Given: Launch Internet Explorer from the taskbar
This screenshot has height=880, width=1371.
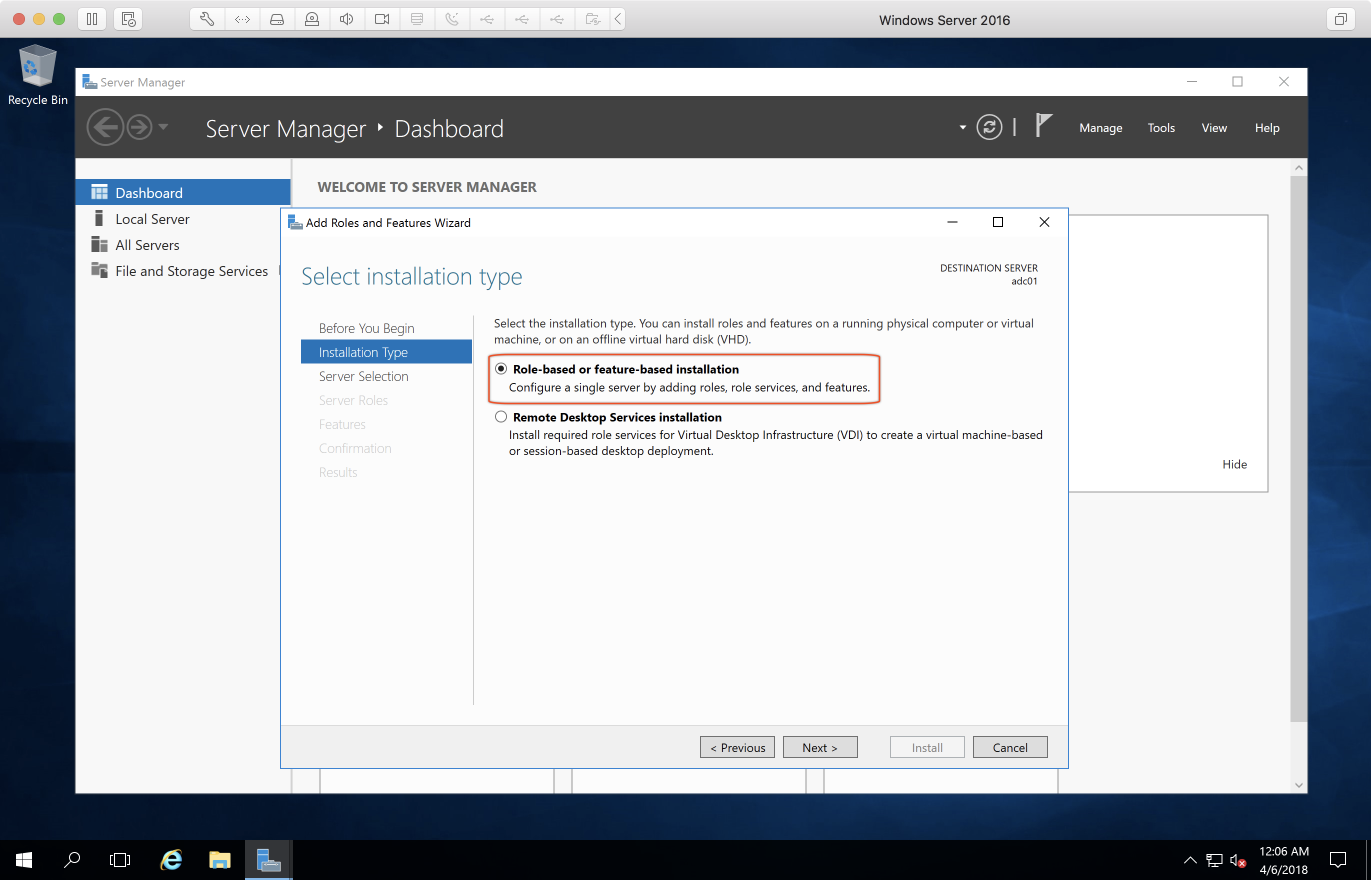Looking at the screenshot, I should click(x=172, y=859).
